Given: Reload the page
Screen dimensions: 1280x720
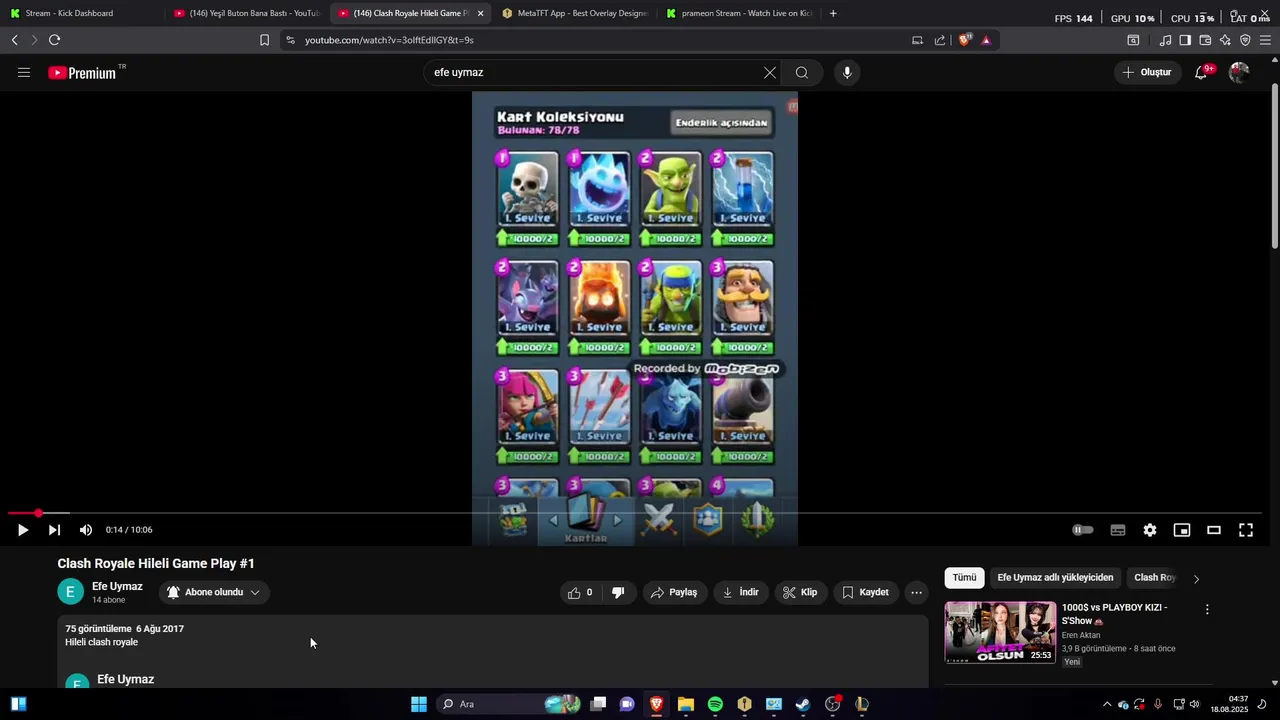Looking at the screenshot, I should (x=54, y=40).
